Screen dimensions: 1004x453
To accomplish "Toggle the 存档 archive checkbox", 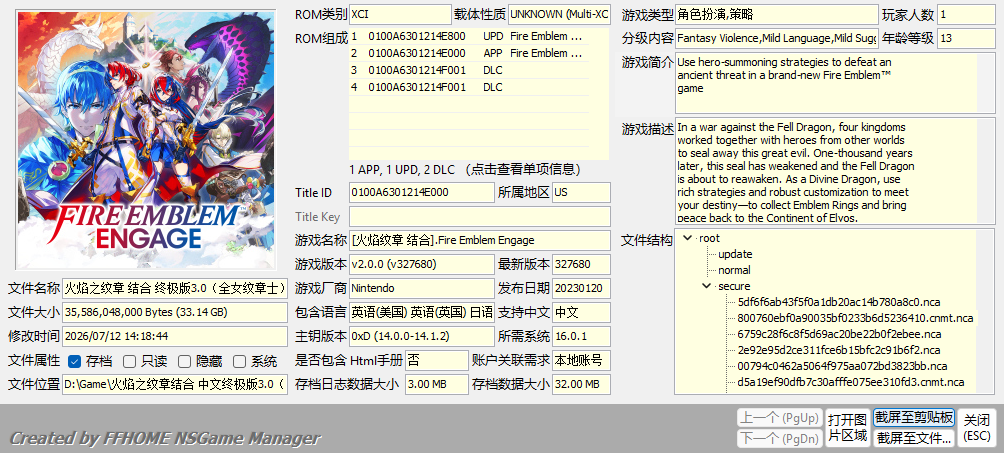I will tap(74, 361).
